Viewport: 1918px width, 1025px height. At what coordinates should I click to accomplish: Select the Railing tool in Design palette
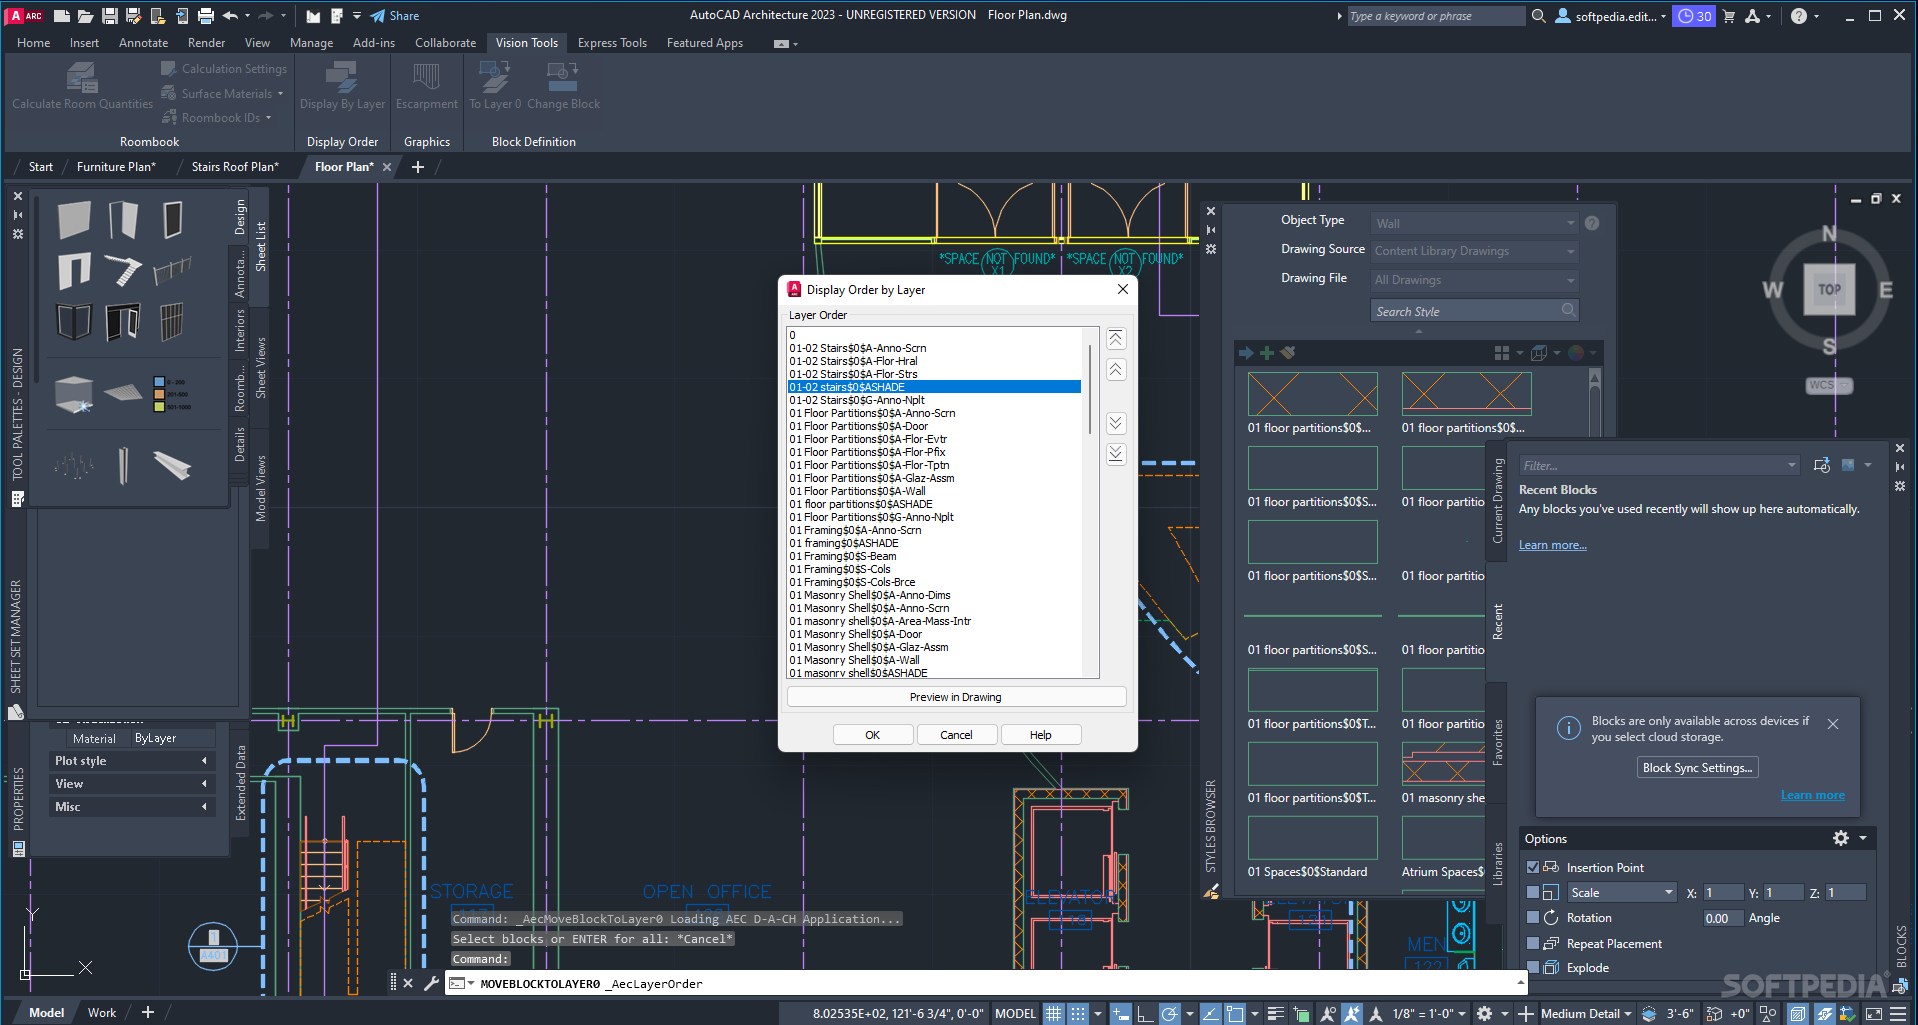pos(172,270)
